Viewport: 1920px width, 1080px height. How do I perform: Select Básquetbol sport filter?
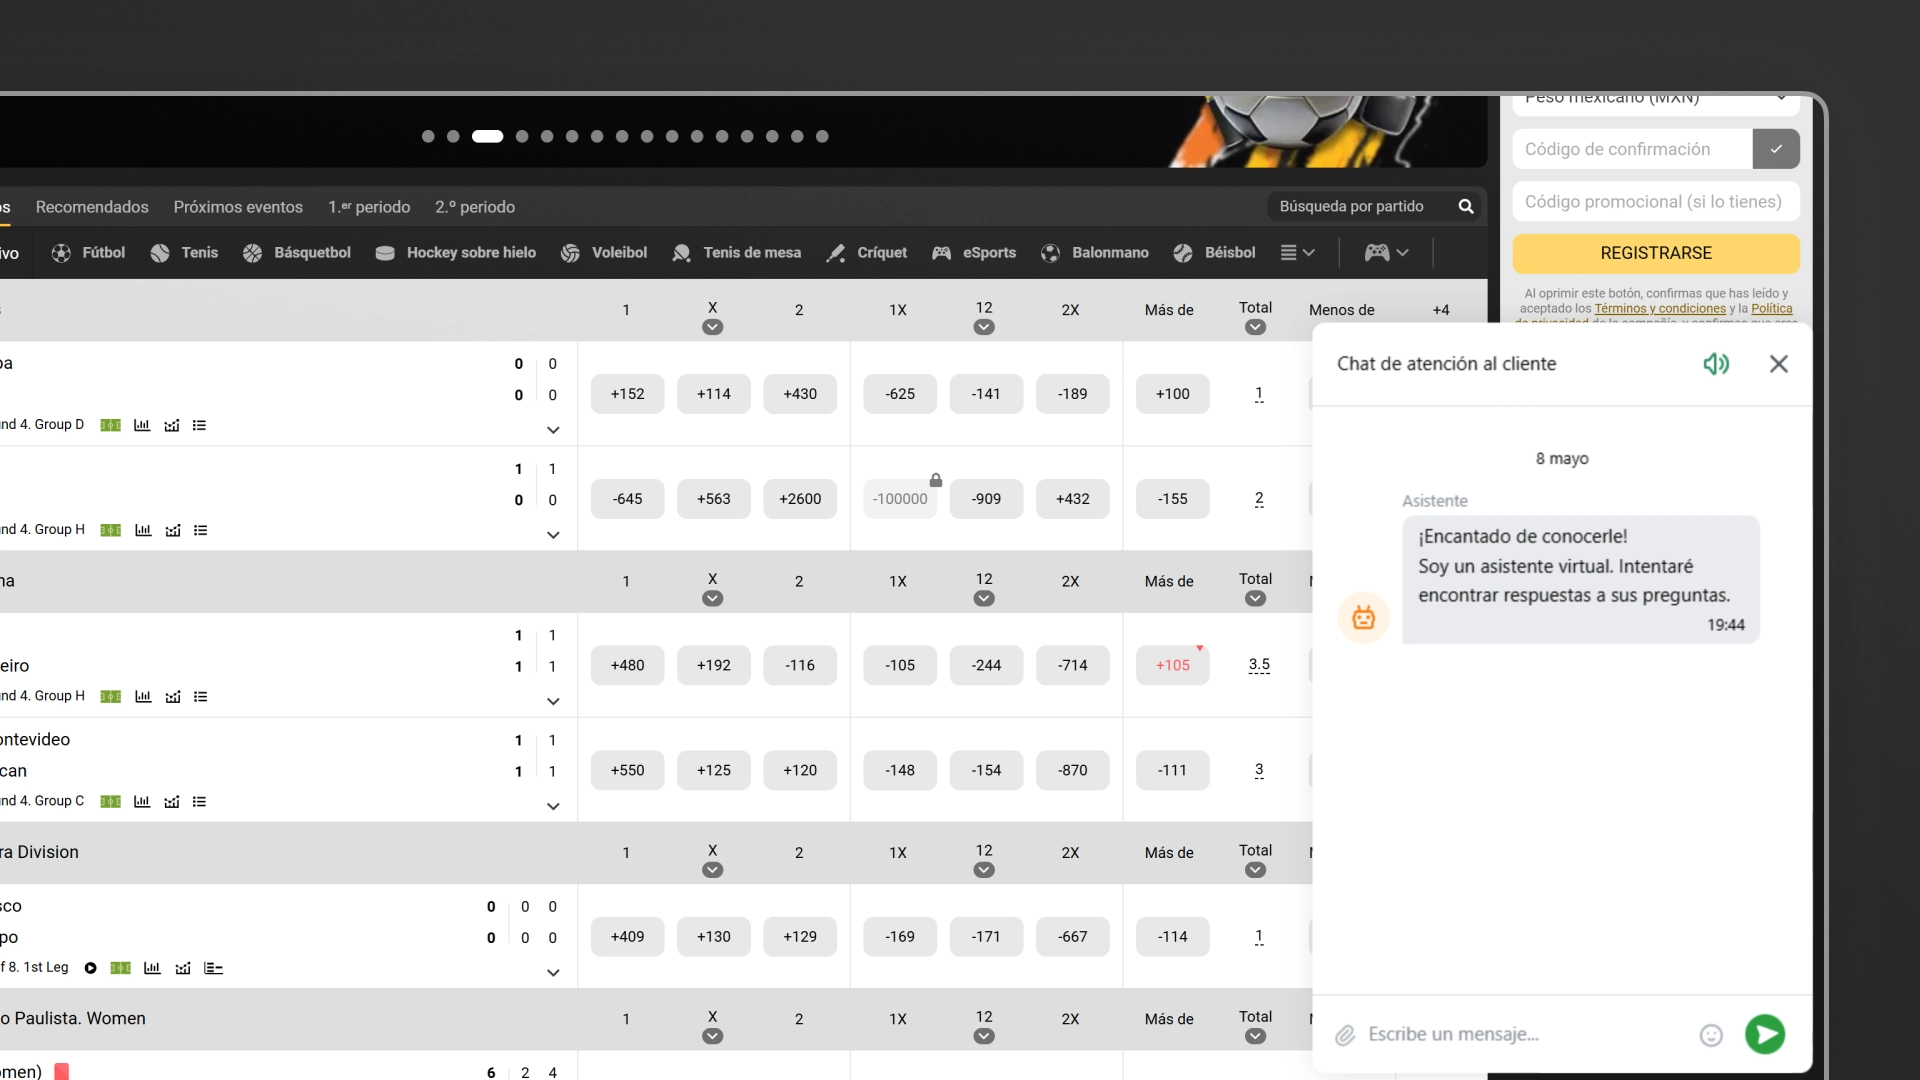(297, 253)
